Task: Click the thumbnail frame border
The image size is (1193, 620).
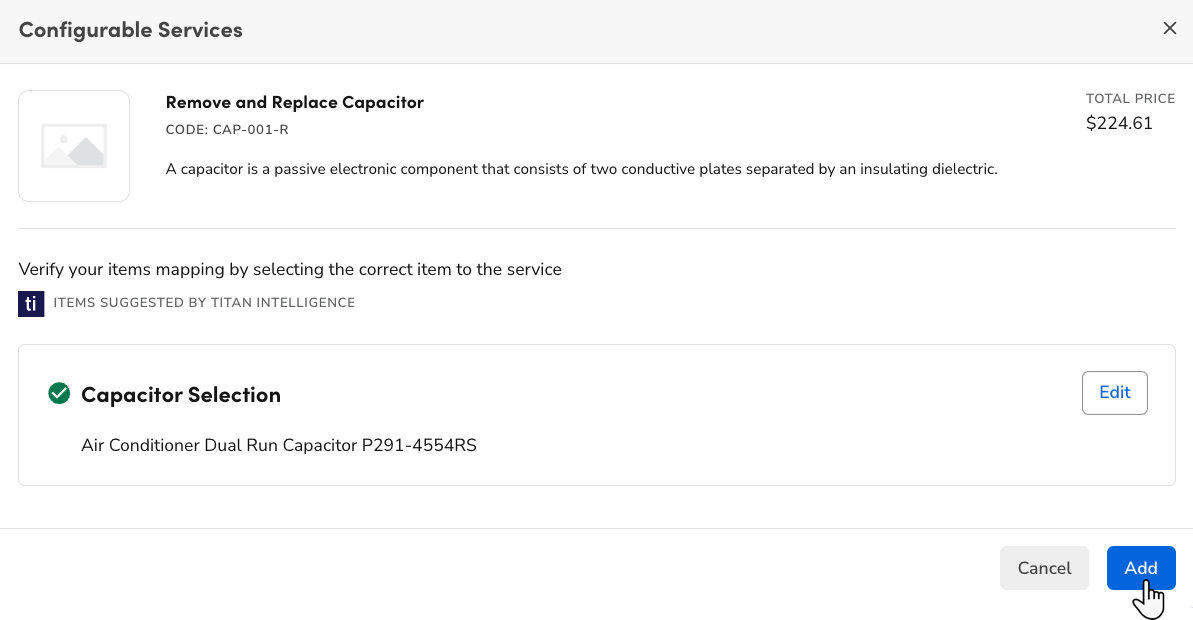Action: (74, 91)
